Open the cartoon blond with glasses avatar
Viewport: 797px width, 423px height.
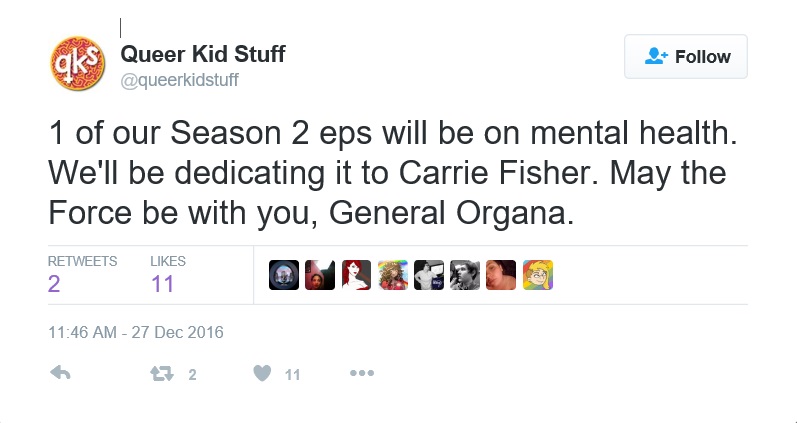click(x=538, y=275)
